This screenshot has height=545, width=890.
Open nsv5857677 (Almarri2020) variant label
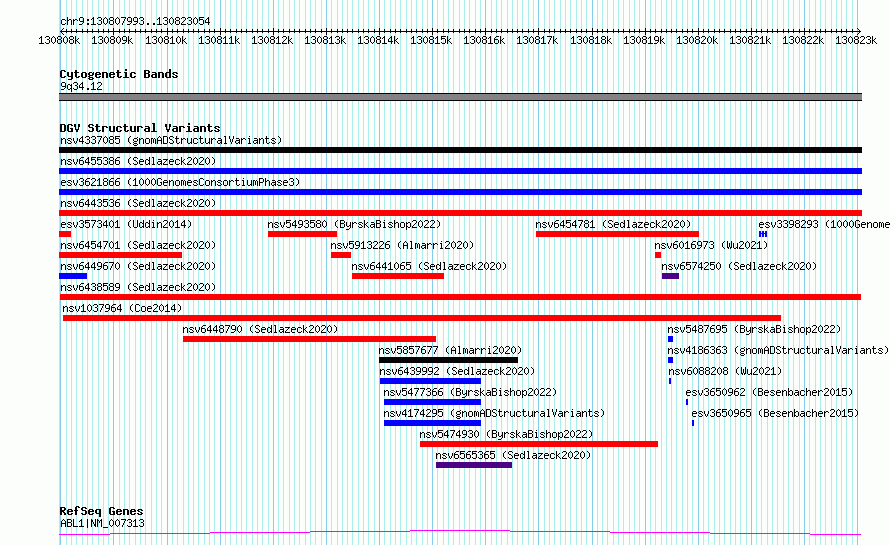[x=450, y=350]
